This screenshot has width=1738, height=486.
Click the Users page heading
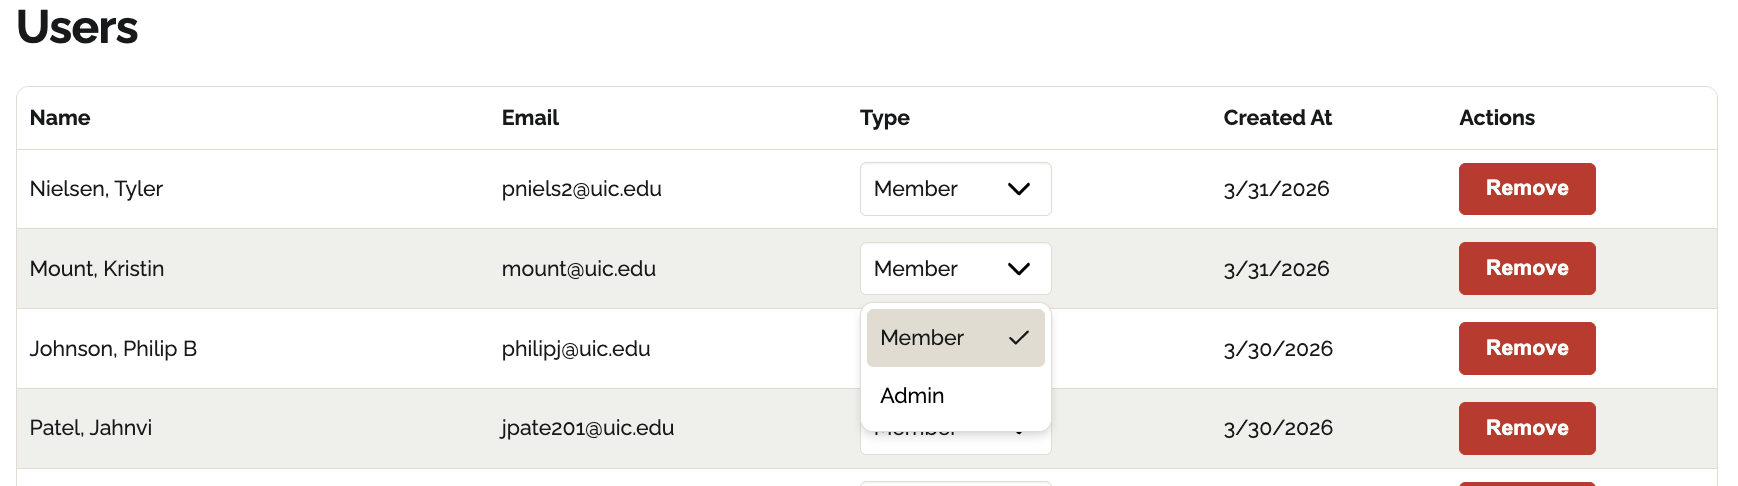click(x=77, y=27)
